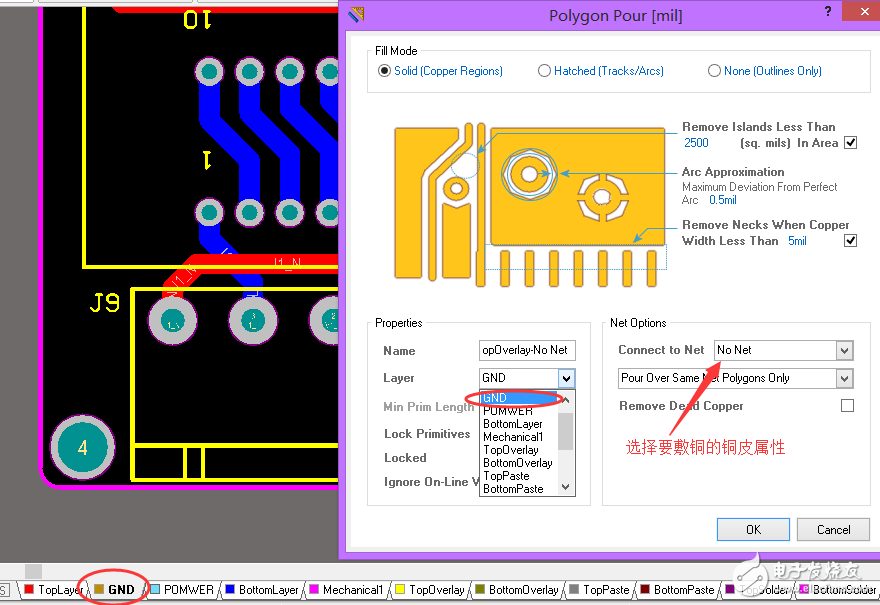
Task: Click gray TopPaste color swatch
Action: point(574,589)
